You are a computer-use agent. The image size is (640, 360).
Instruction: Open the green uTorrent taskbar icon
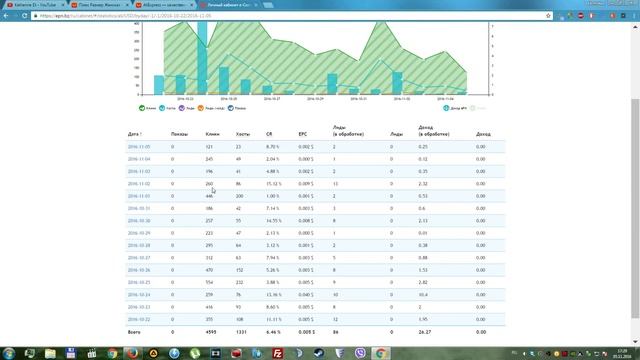pos(195,353)
